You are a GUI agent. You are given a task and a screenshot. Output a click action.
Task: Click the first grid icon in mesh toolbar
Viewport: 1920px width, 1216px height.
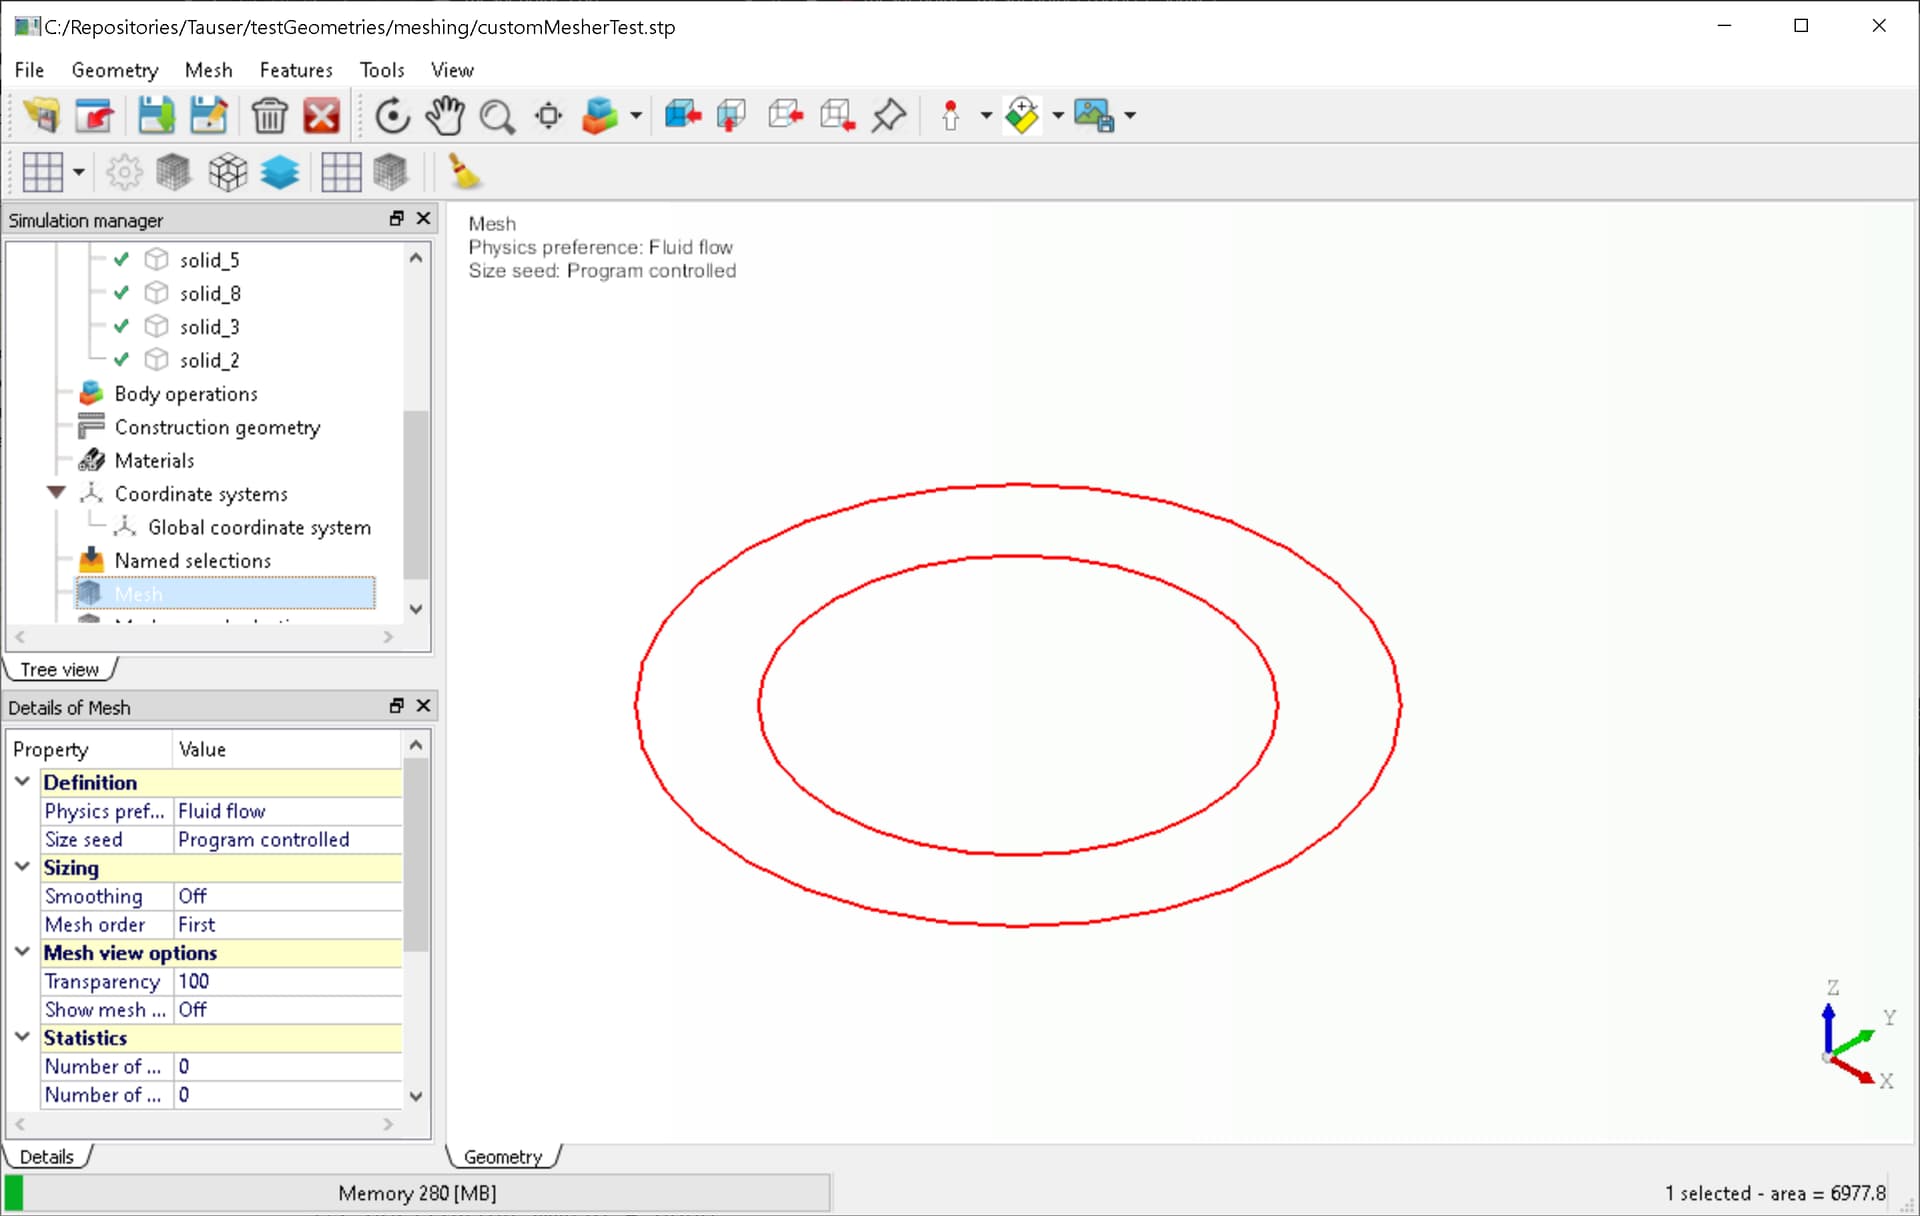pos(43,172)
